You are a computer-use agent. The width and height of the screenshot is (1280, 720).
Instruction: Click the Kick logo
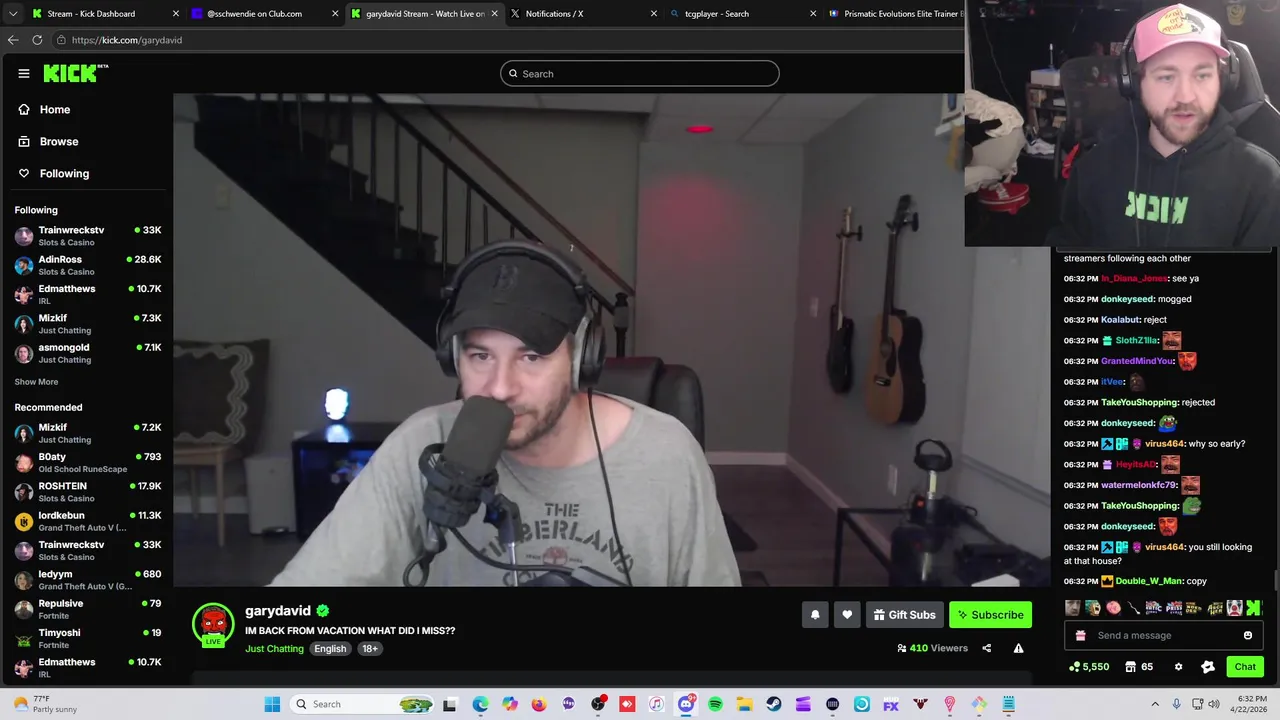(x=75, y=73)
